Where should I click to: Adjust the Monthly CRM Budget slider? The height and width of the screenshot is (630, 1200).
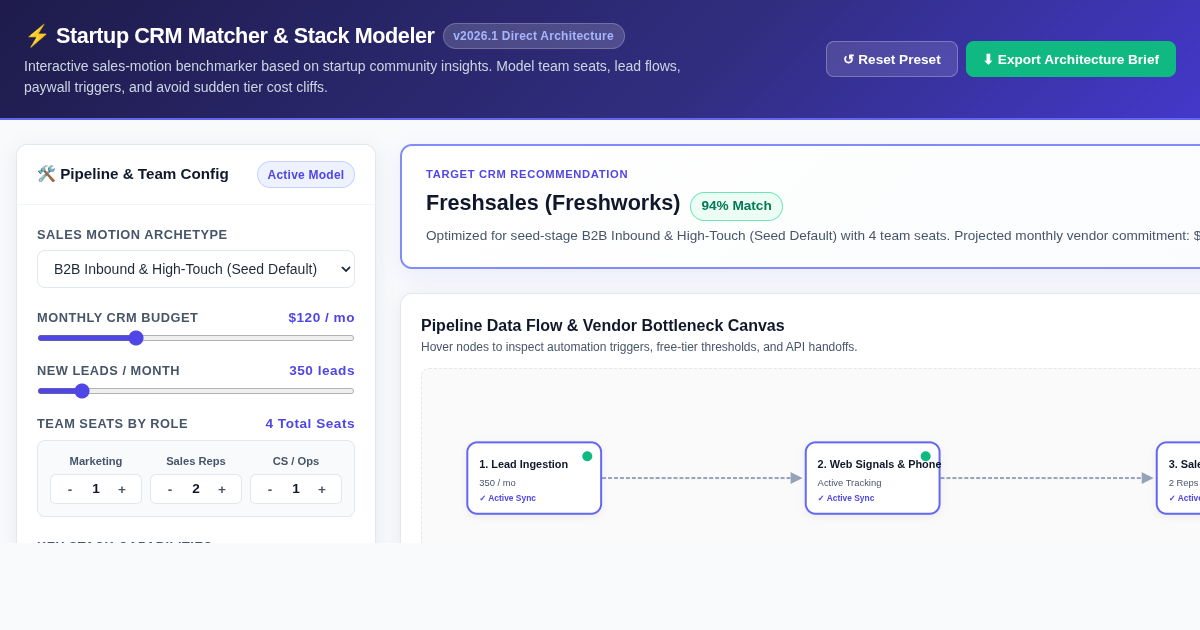pyautogui.click(x=196, y=338)
